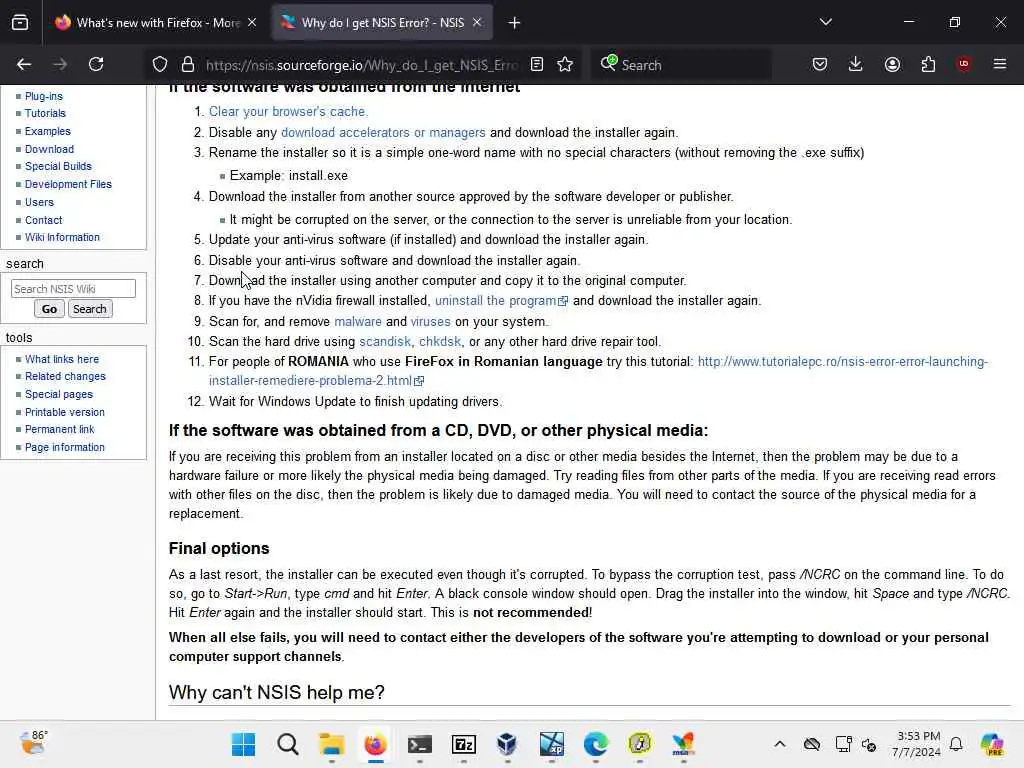1024x768 pixels.
Task: Open Special pages tool
Action: point(59,394)
